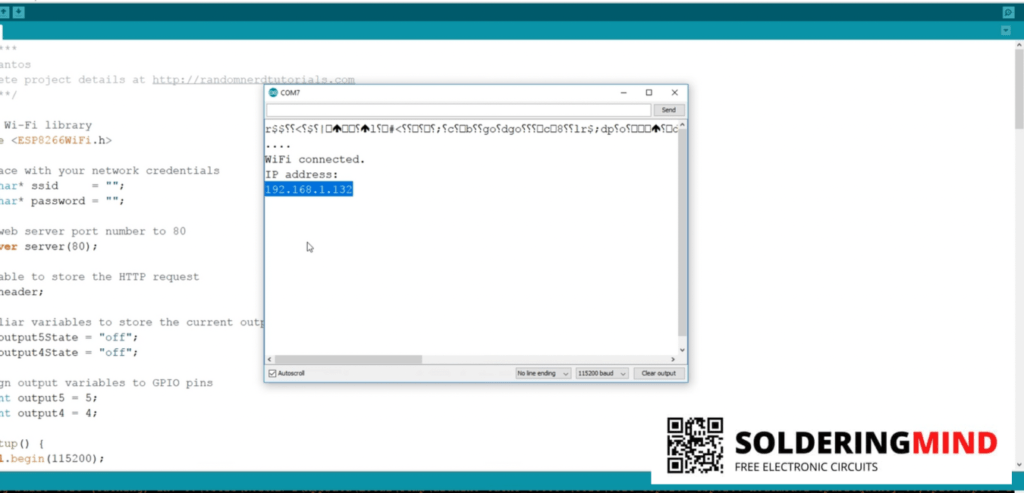Click the serial monitor scroll-right arrow
The height and width of the screenshot is (493, 1024).
[x=673, y=360]
